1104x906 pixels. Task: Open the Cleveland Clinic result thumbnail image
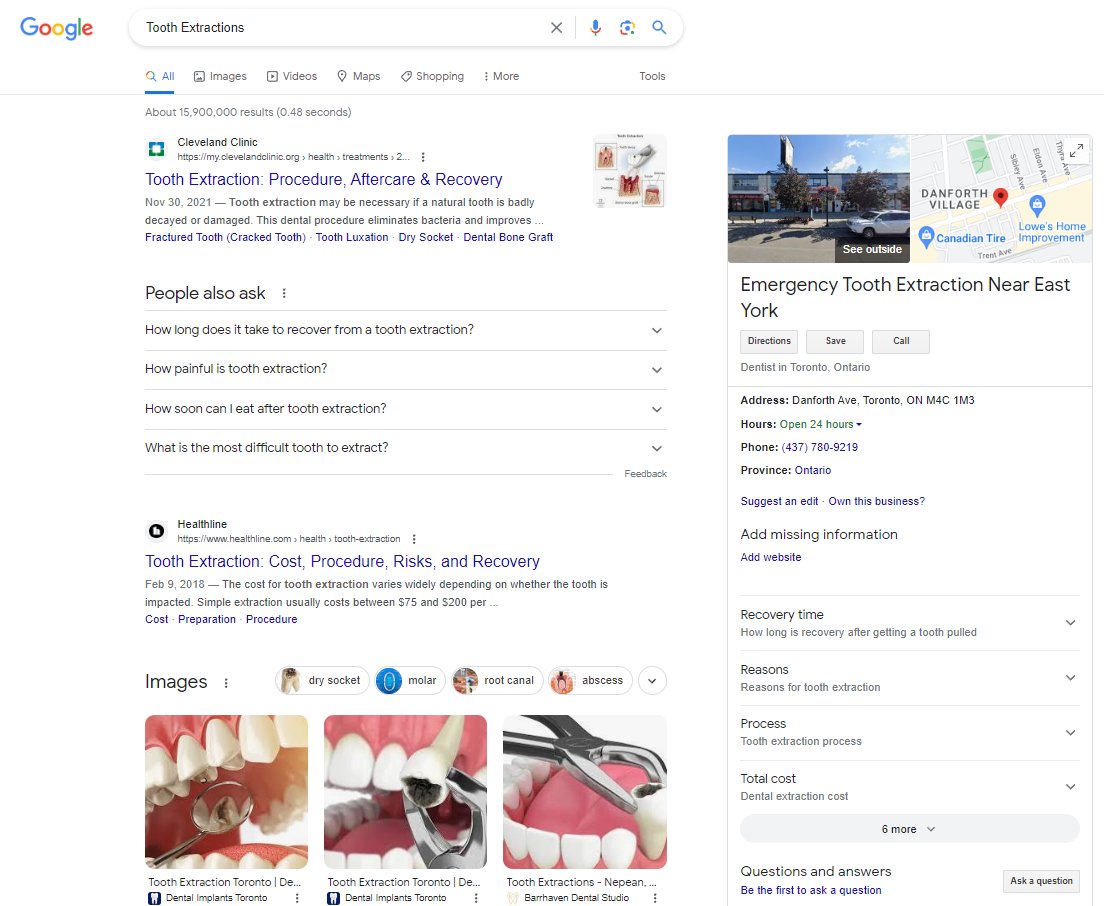[630, 170]
